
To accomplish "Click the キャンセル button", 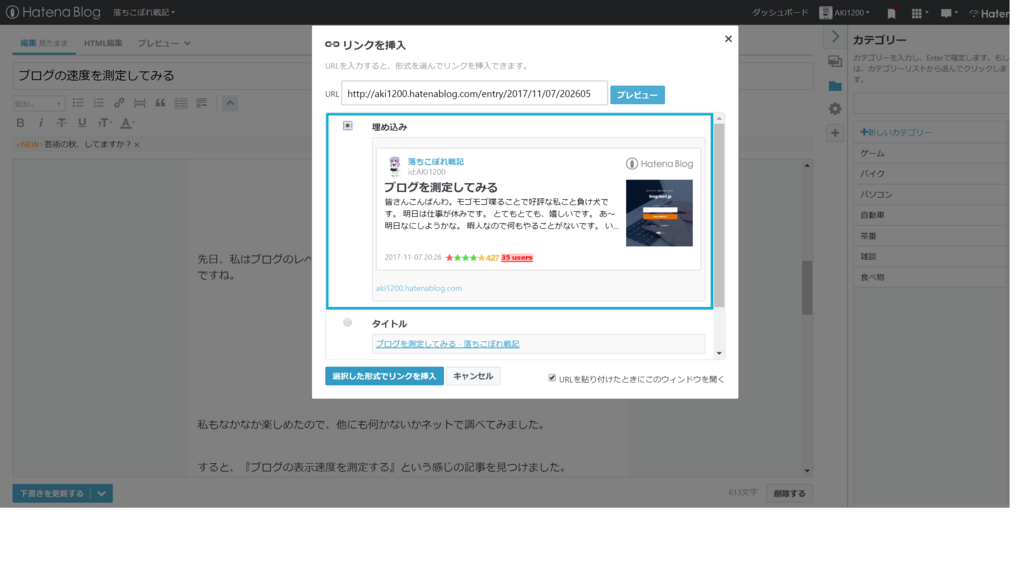I will [473, 376].
